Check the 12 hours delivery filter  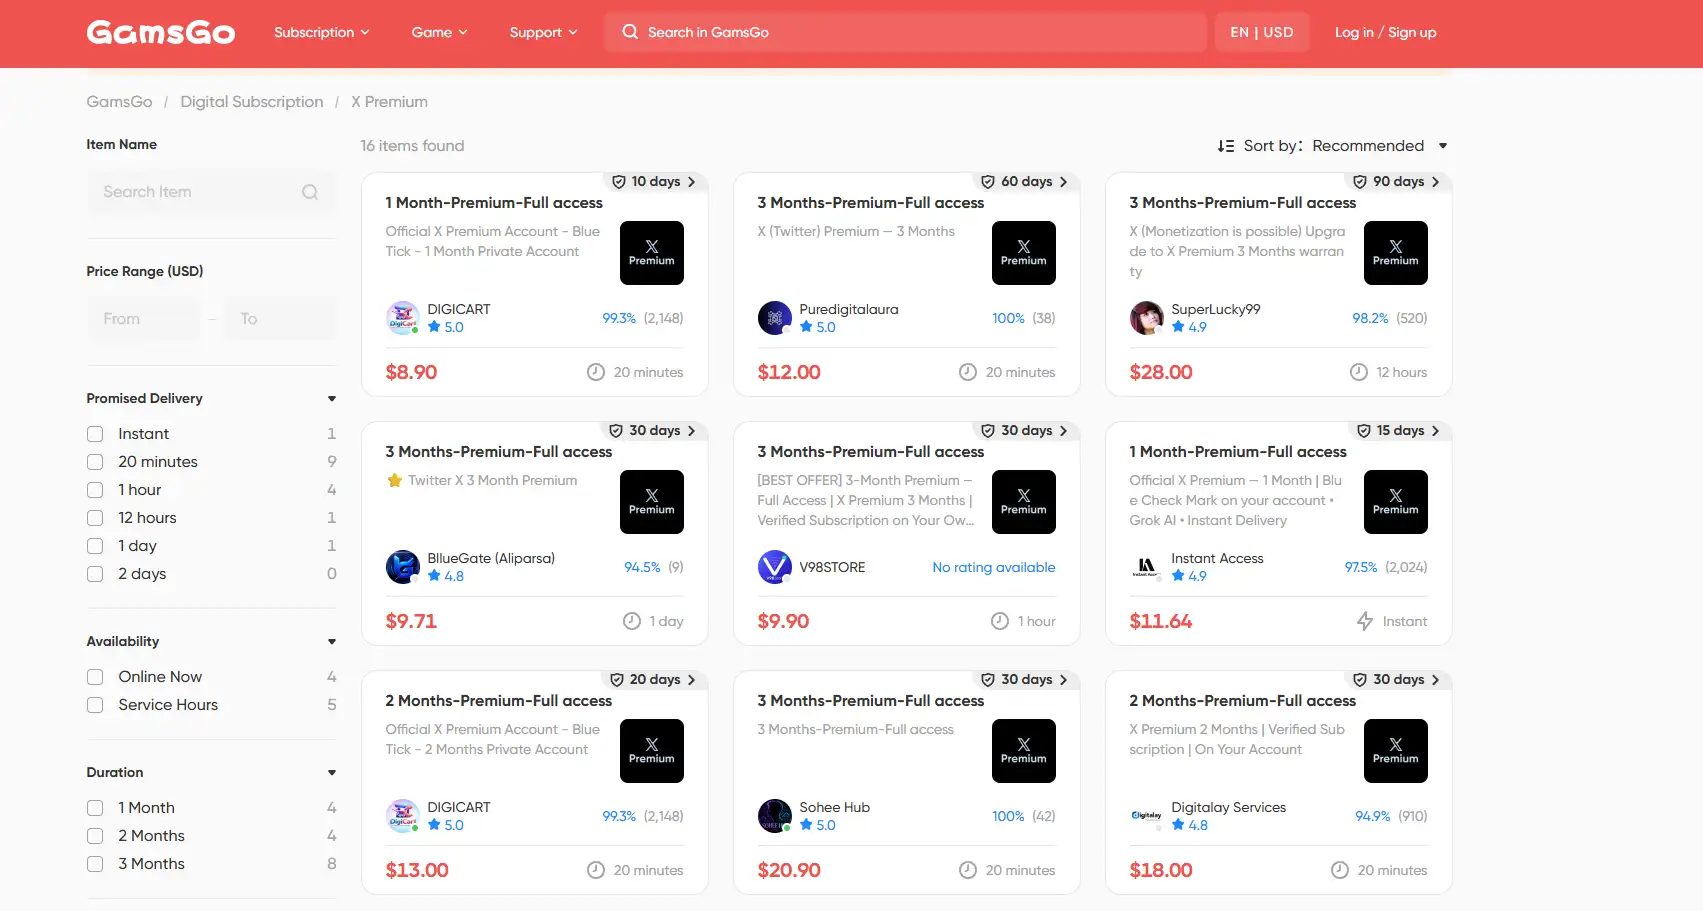[95, 518]
